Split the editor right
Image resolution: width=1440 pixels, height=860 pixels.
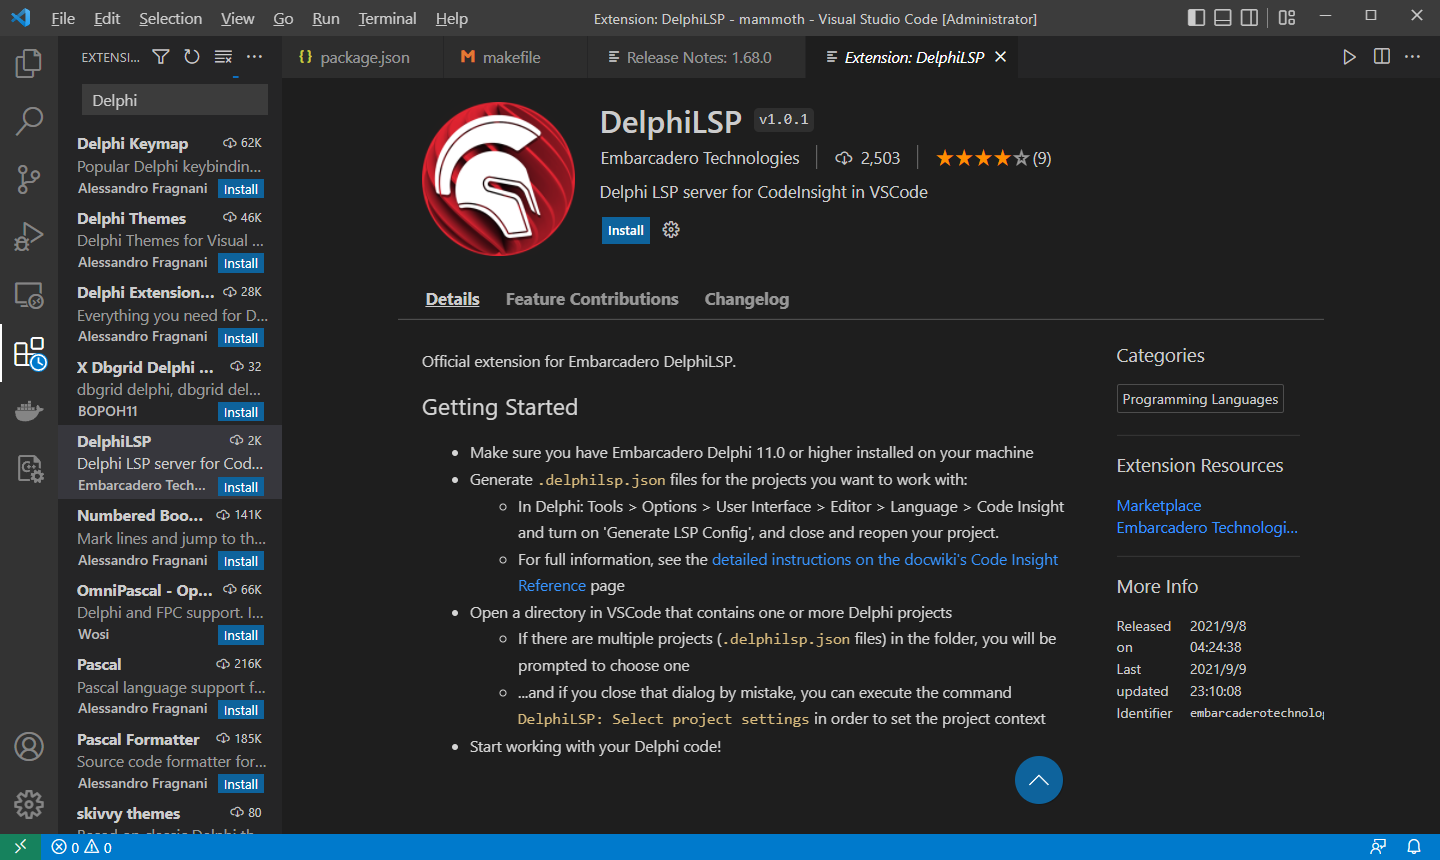point(1381,57)
